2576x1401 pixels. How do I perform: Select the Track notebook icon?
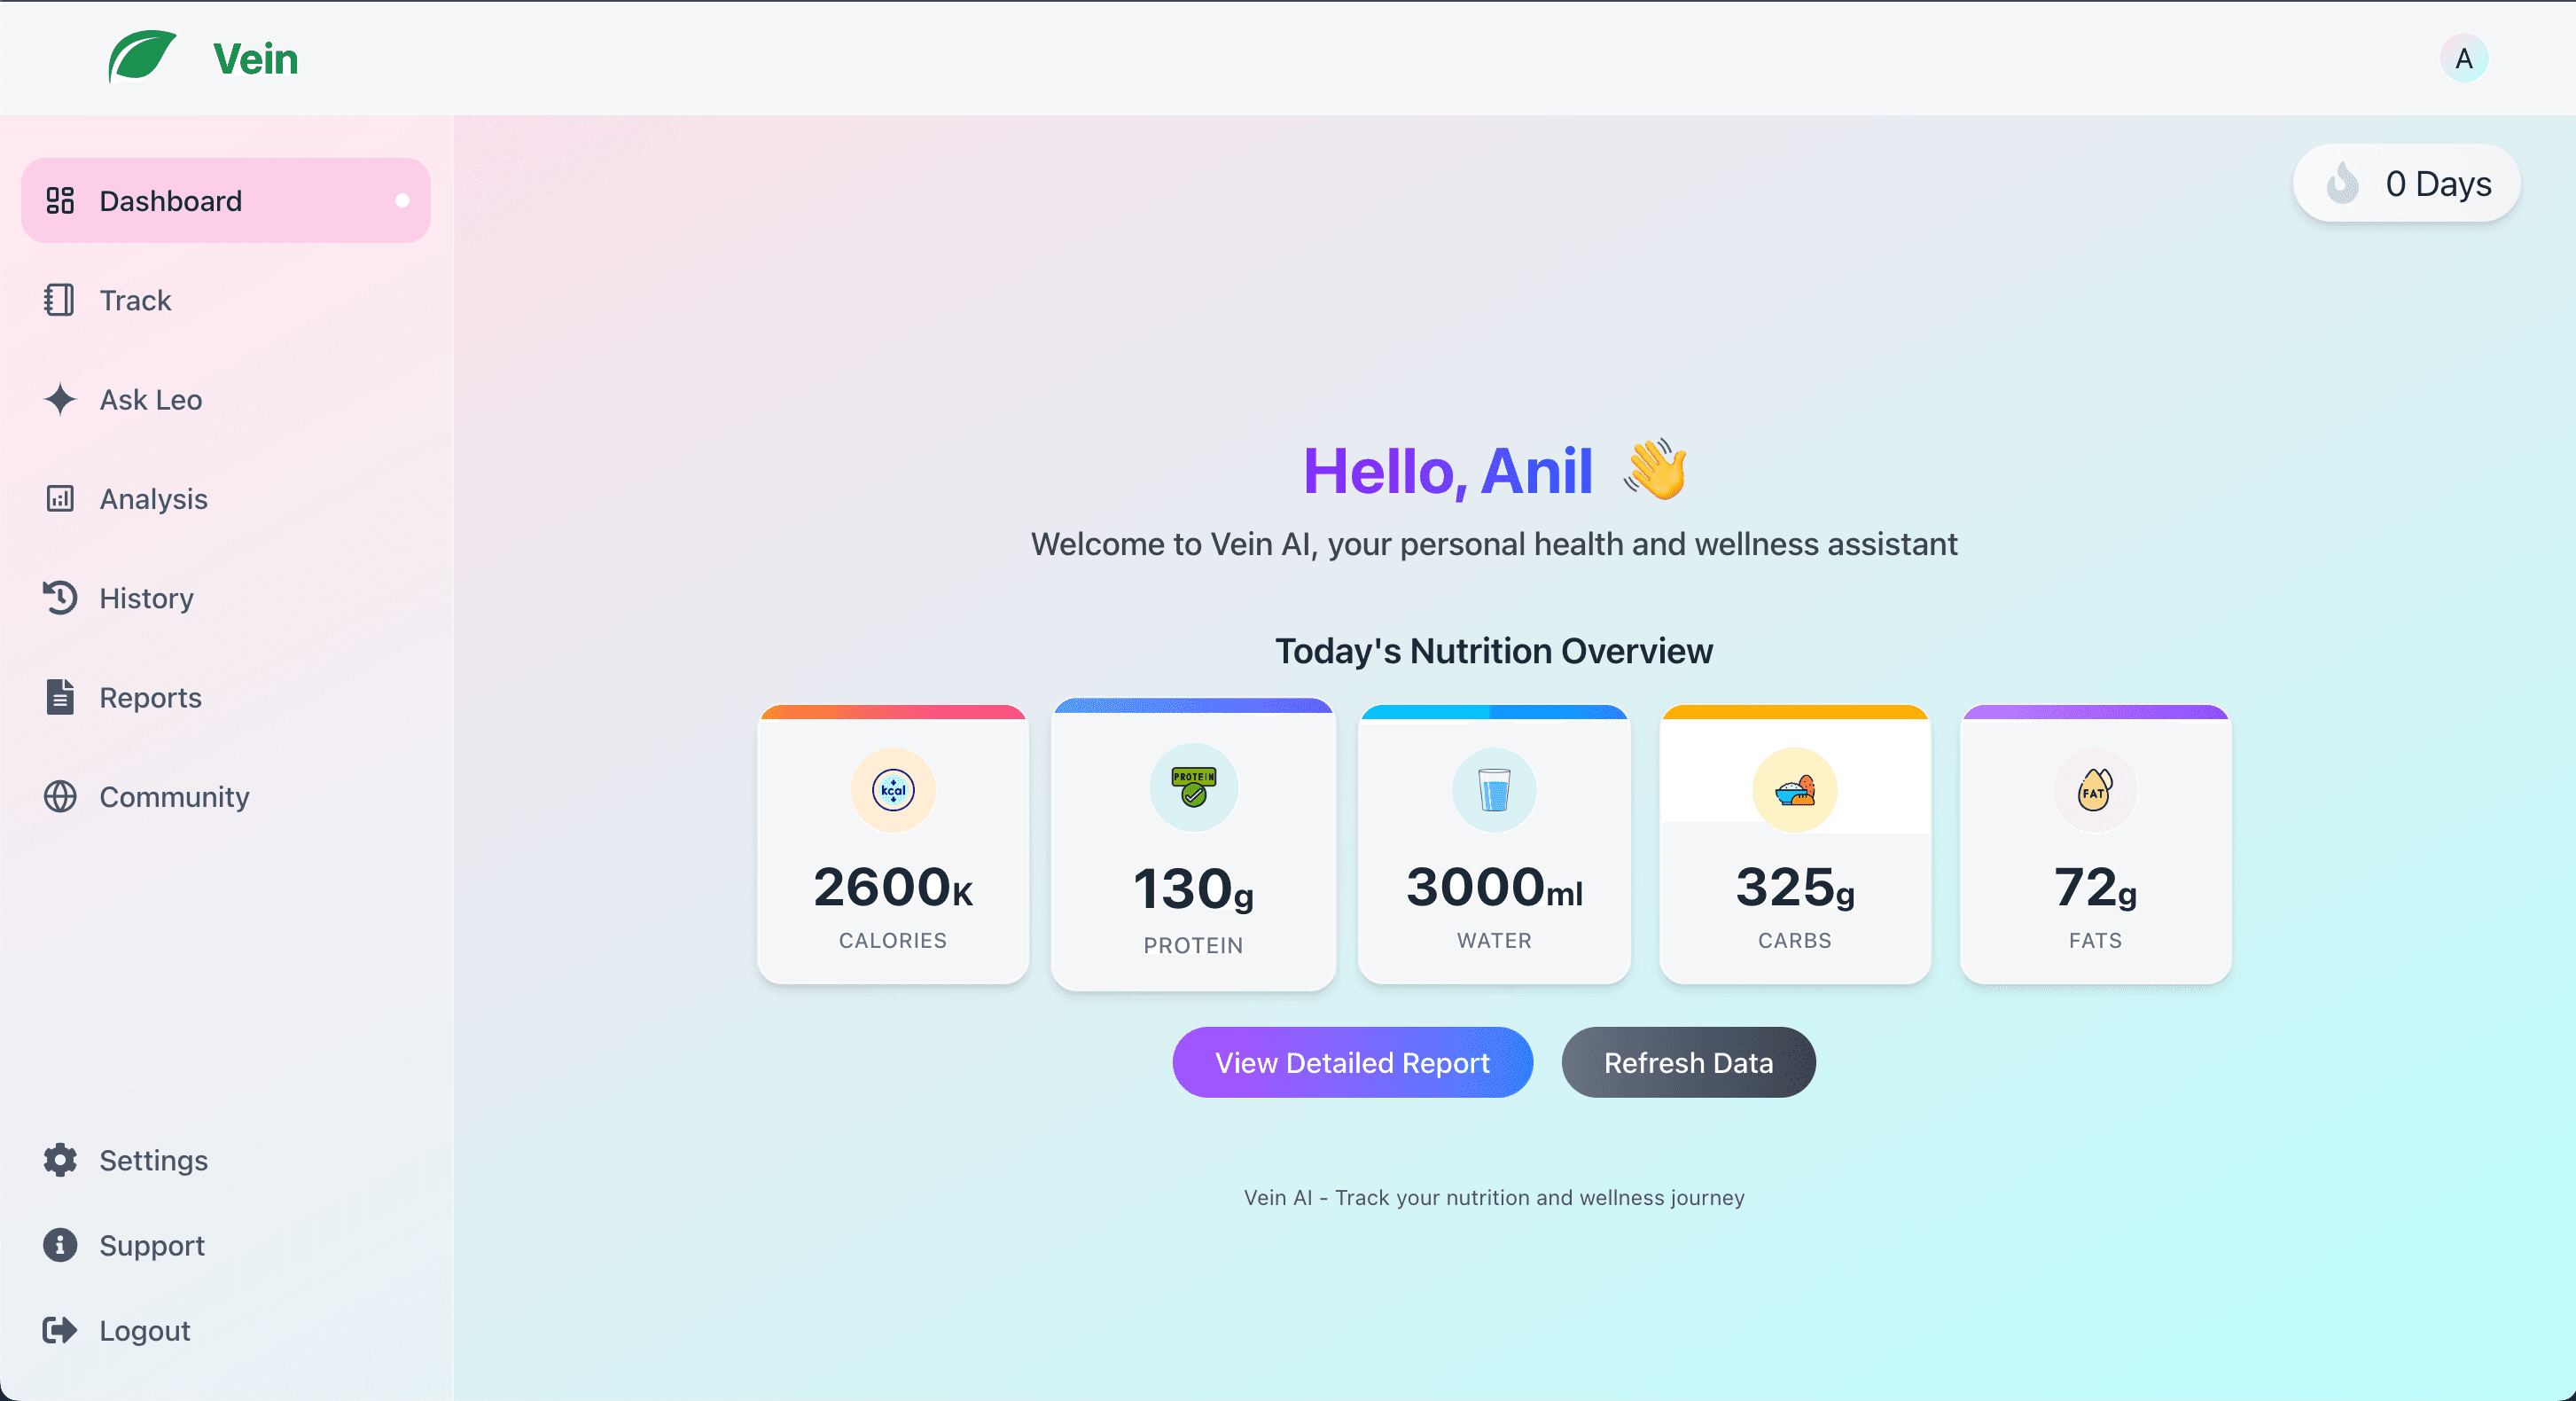(60, 300)
